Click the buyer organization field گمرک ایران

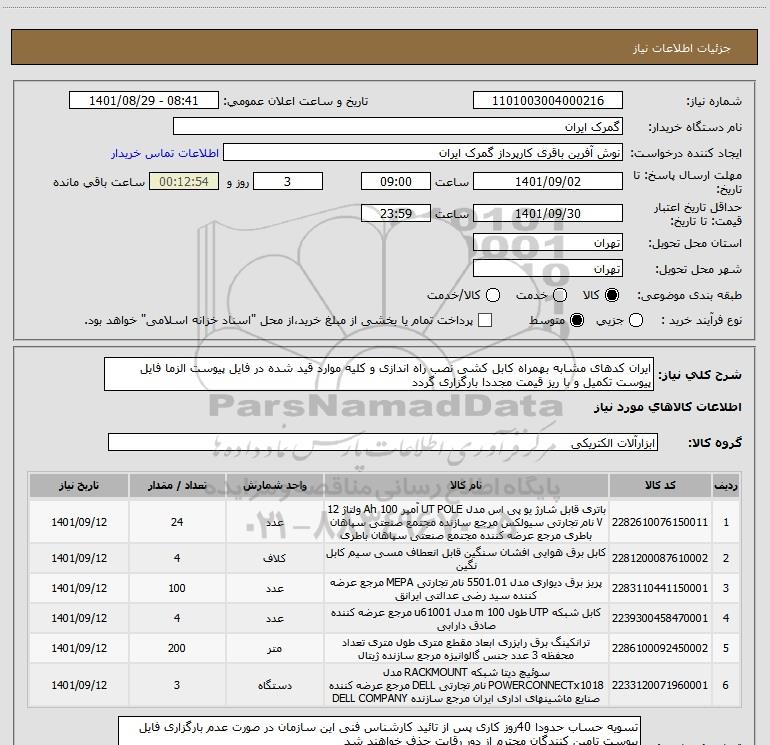(398, 127)
